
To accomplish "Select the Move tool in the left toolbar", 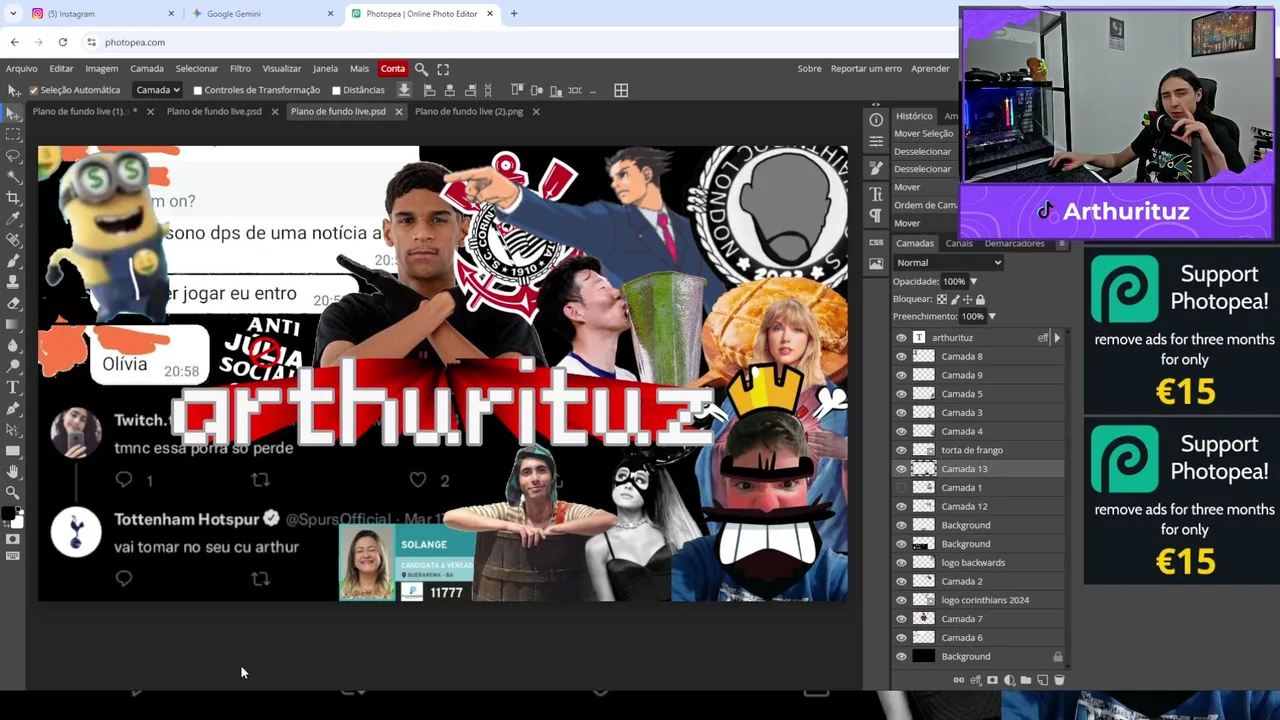I will click(x=13, y=111).
